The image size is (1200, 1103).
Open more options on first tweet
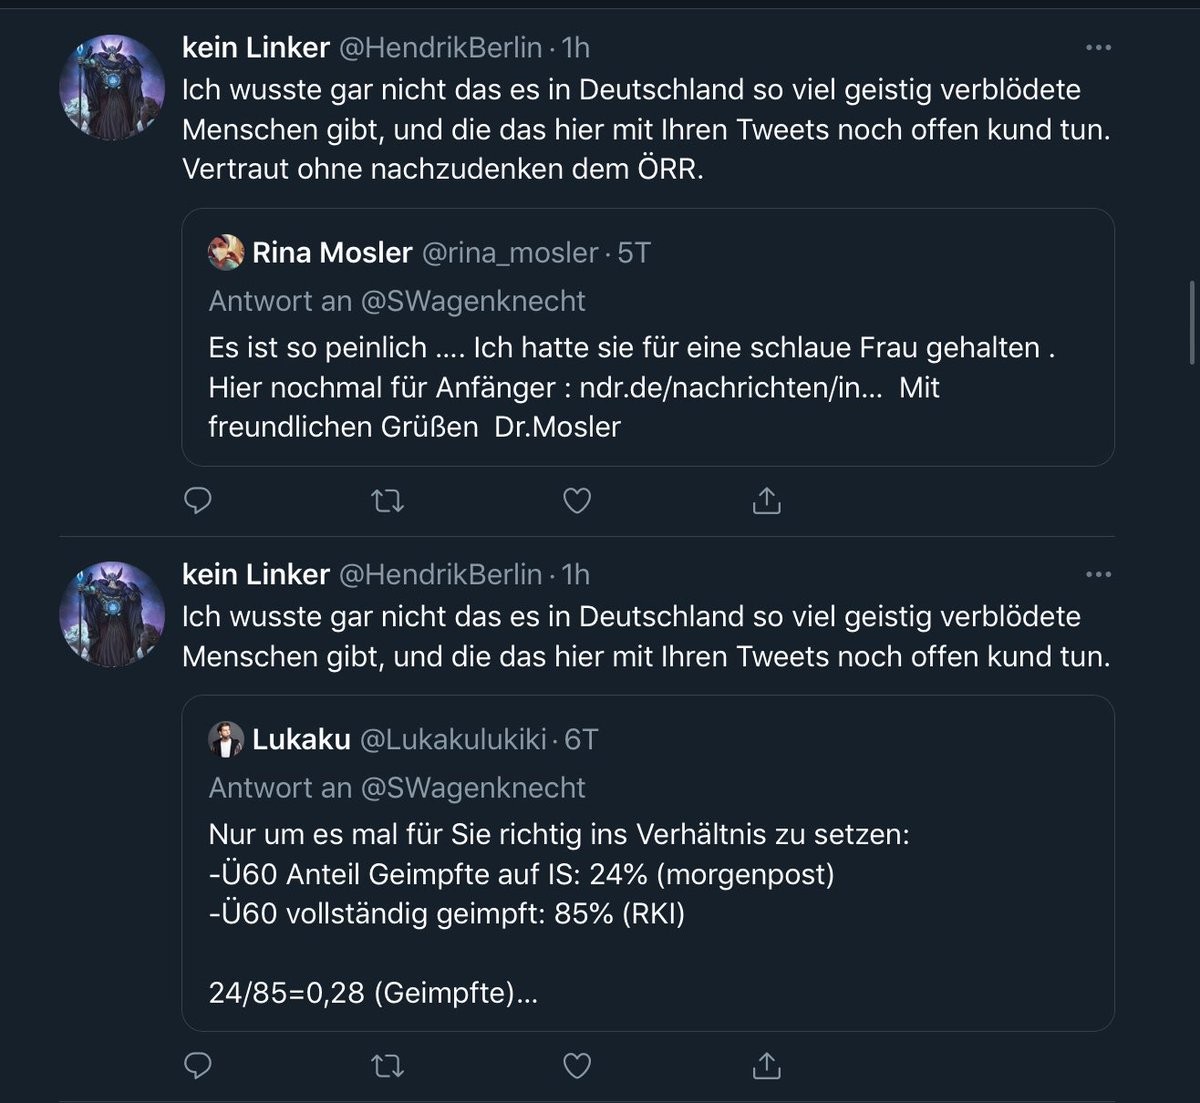(x=1098, y=48)
